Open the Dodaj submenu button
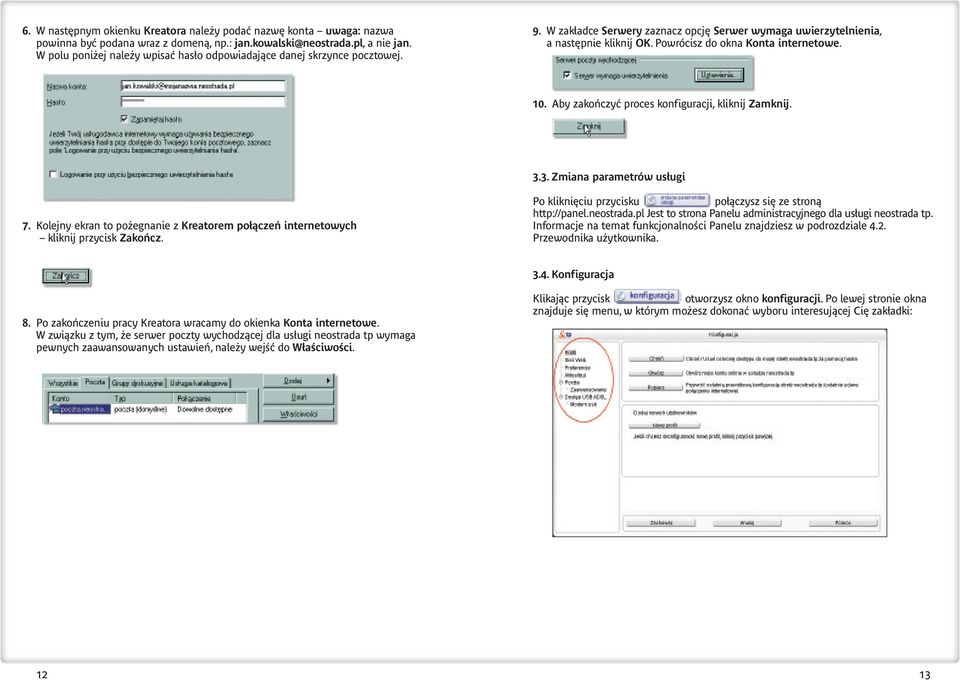The image size is (960, 680). tap(298, 381)
